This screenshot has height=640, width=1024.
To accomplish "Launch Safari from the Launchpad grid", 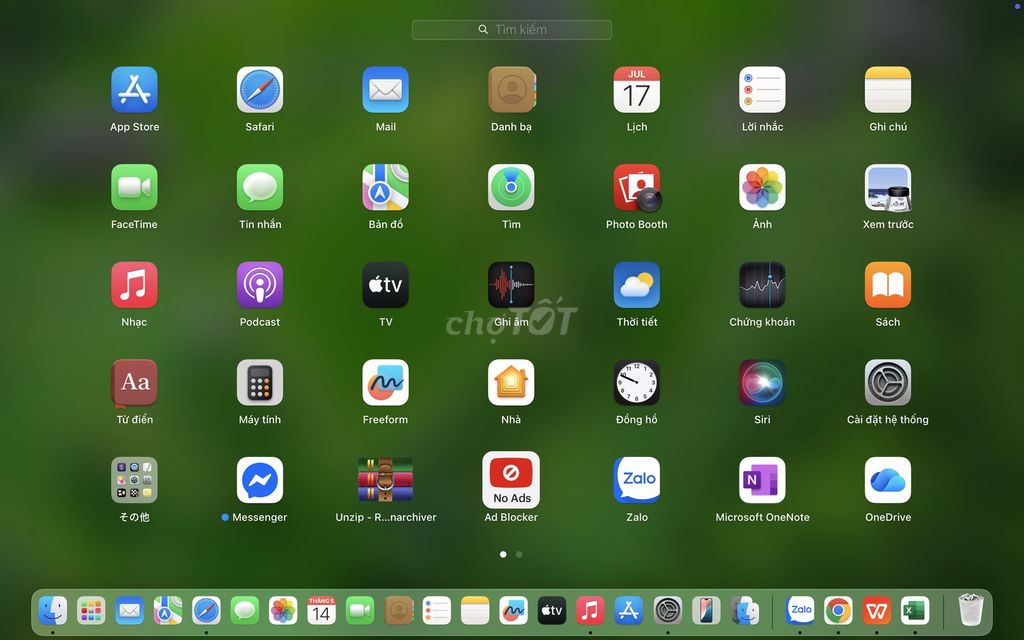I will tap(260, 90).
